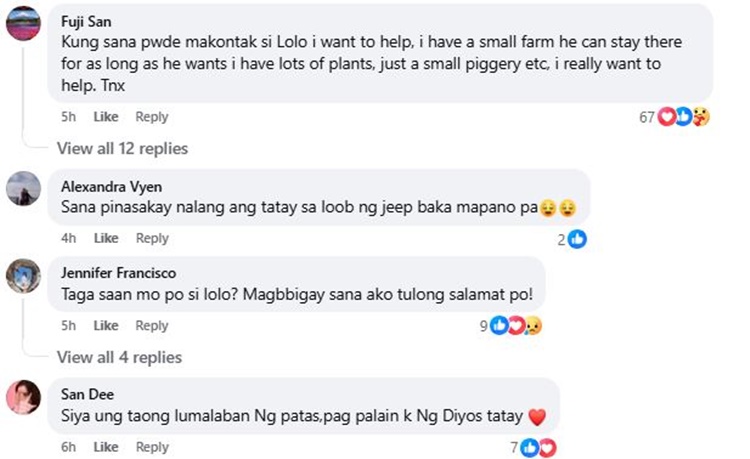Screen dimensions: 750x459
Task: Like Jennifer Francisco's comment
Action: 106,326
